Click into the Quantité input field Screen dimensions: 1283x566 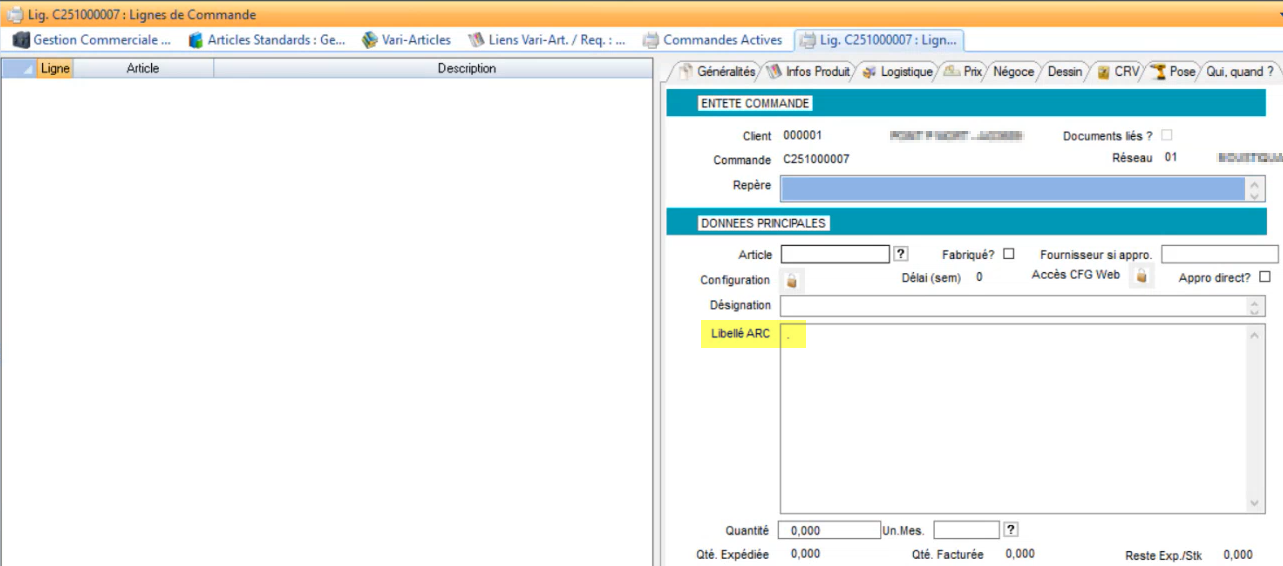(828, 530)
